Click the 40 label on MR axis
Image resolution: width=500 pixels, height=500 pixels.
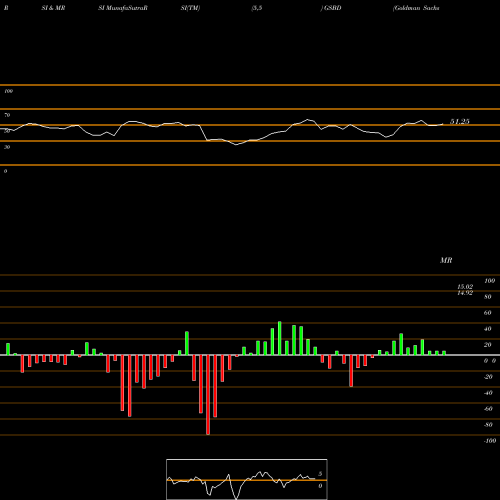pos(488,329)
